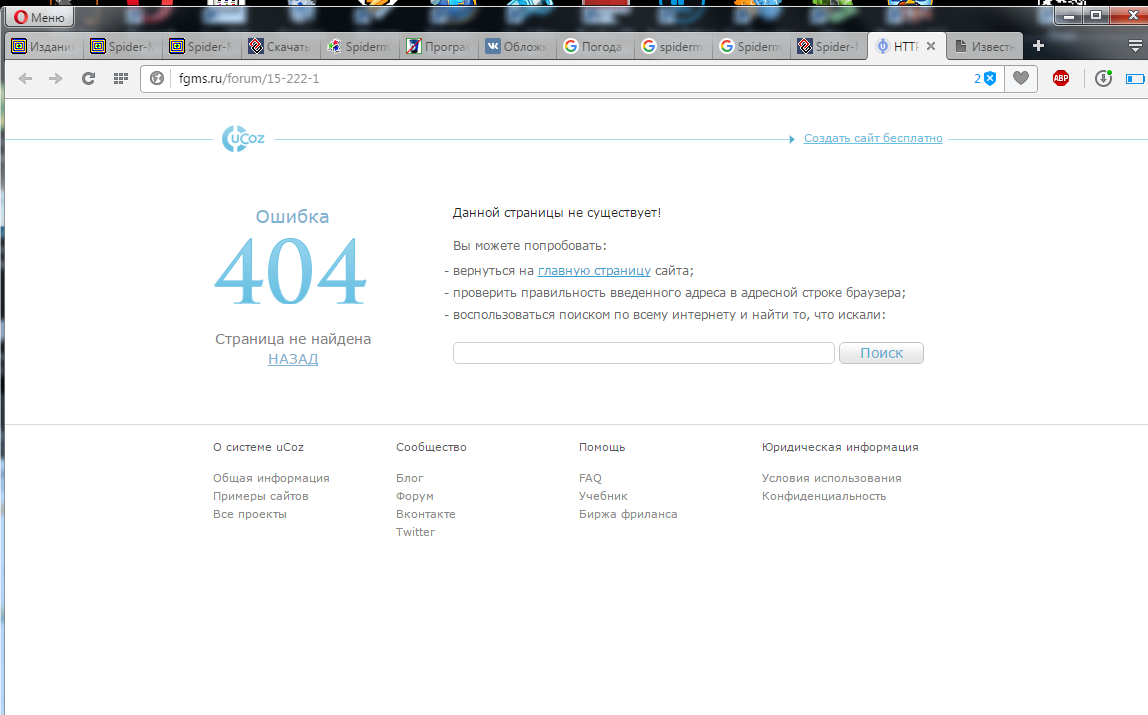Viewport: 1148px width, 715px height.
Task: Click the large 404 error number
Action: pyautogui.click(x=291, y=272)
